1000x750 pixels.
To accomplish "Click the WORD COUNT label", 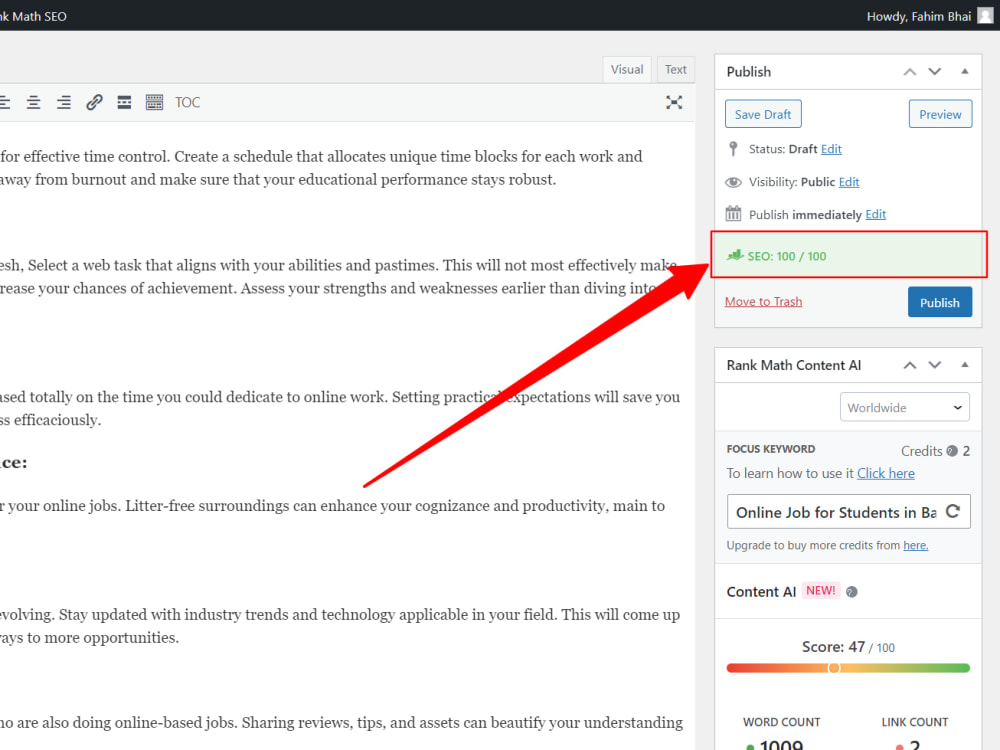I will [x=782, y=722].
